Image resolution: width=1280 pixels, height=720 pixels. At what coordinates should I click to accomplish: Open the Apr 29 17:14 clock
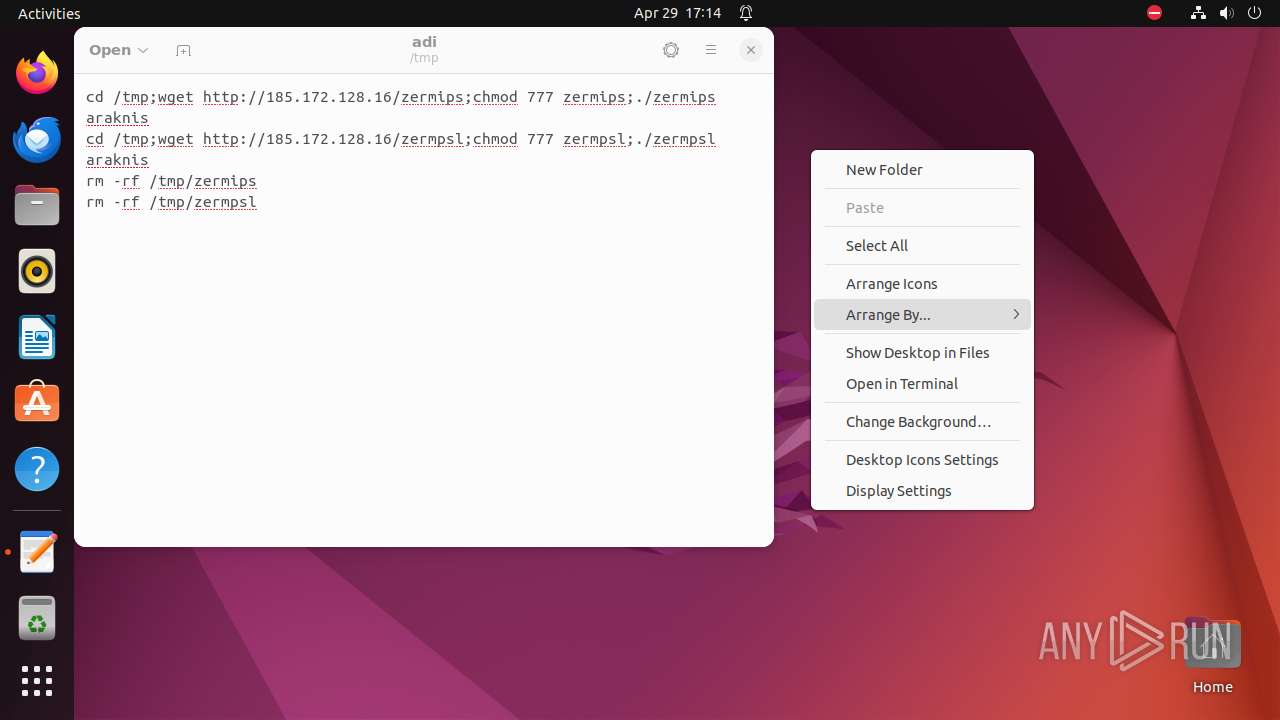point(677,13)
